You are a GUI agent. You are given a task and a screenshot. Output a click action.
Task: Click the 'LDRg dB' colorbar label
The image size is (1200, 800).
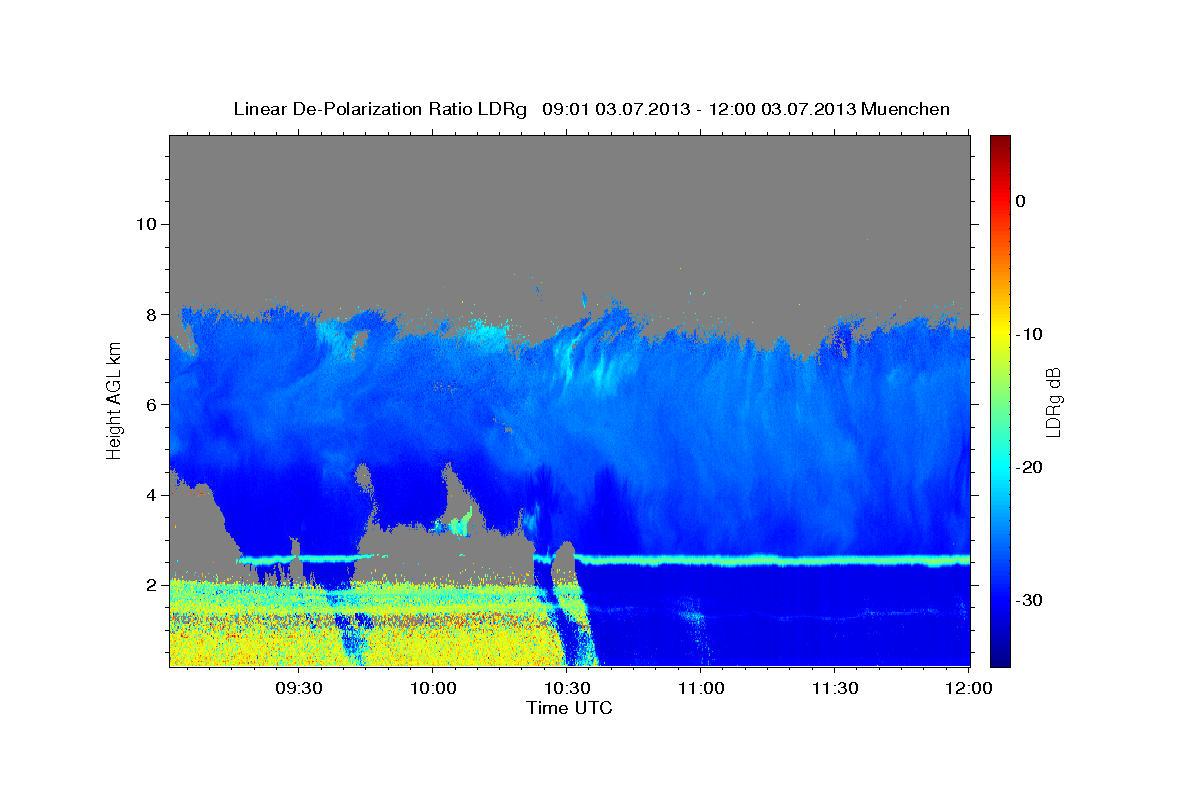tap(1052, 401)
